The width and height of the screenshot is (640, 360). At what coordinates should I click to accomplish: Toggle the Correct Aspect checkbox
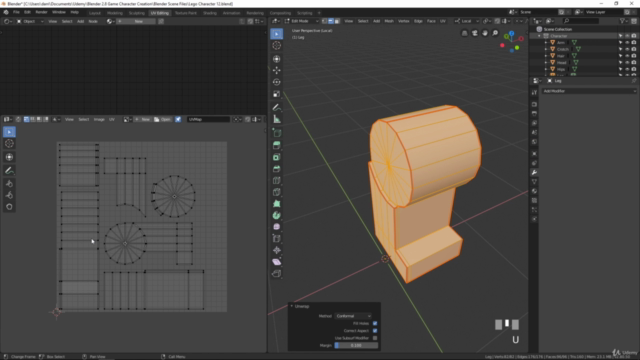pos(375,331)
